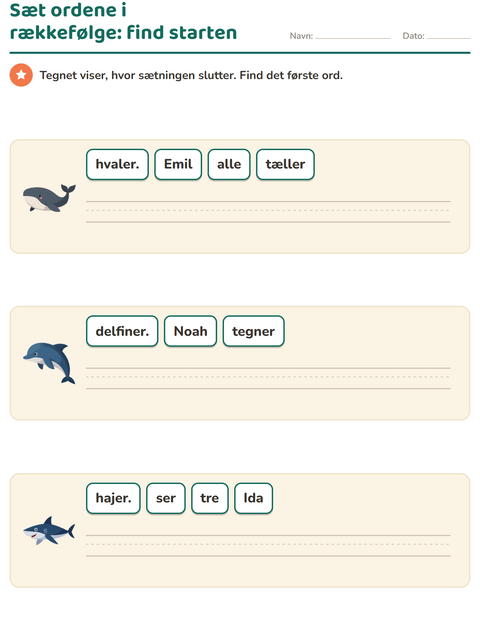The height and width of the screenshot is (620, 480).
Task: Click the writing lines under the dolphin words
Action: (x=268, y=378)
